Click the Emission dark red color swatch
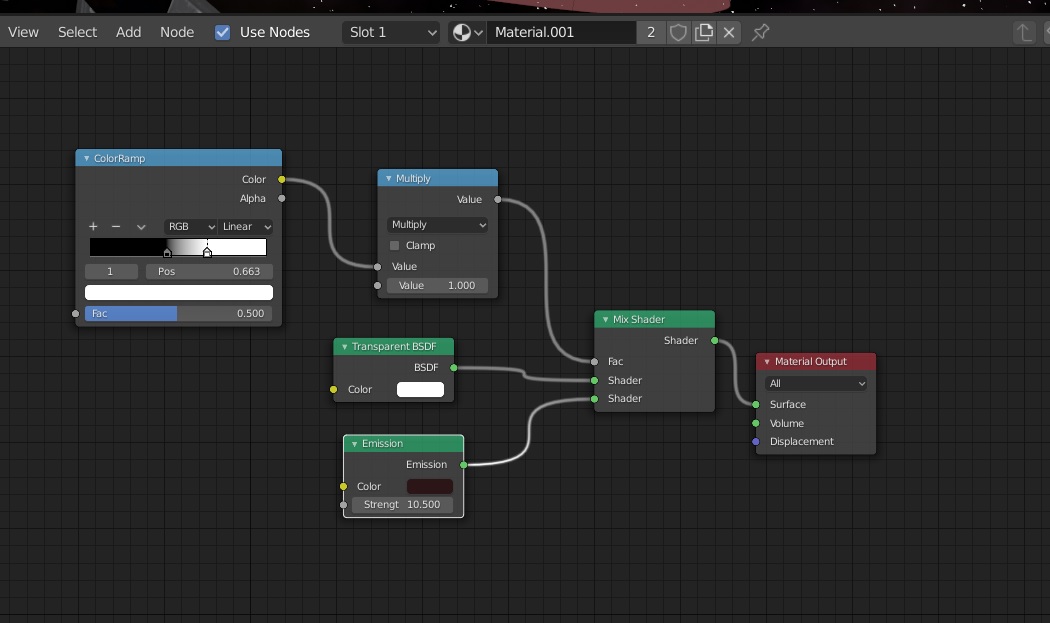The image size is (1050, 623). [x=430, y=486]
